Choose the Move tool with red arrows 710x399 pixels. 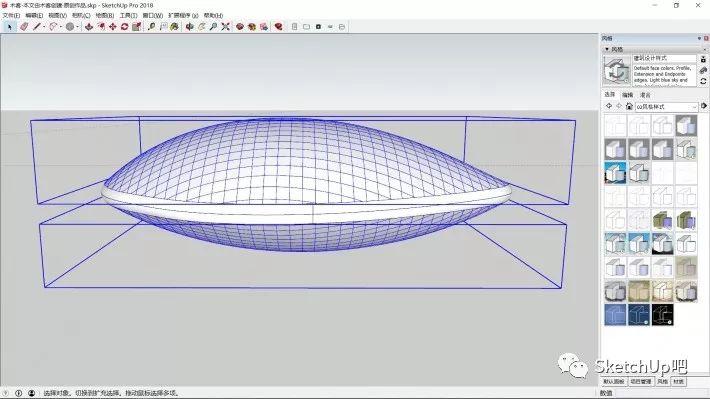113,27
